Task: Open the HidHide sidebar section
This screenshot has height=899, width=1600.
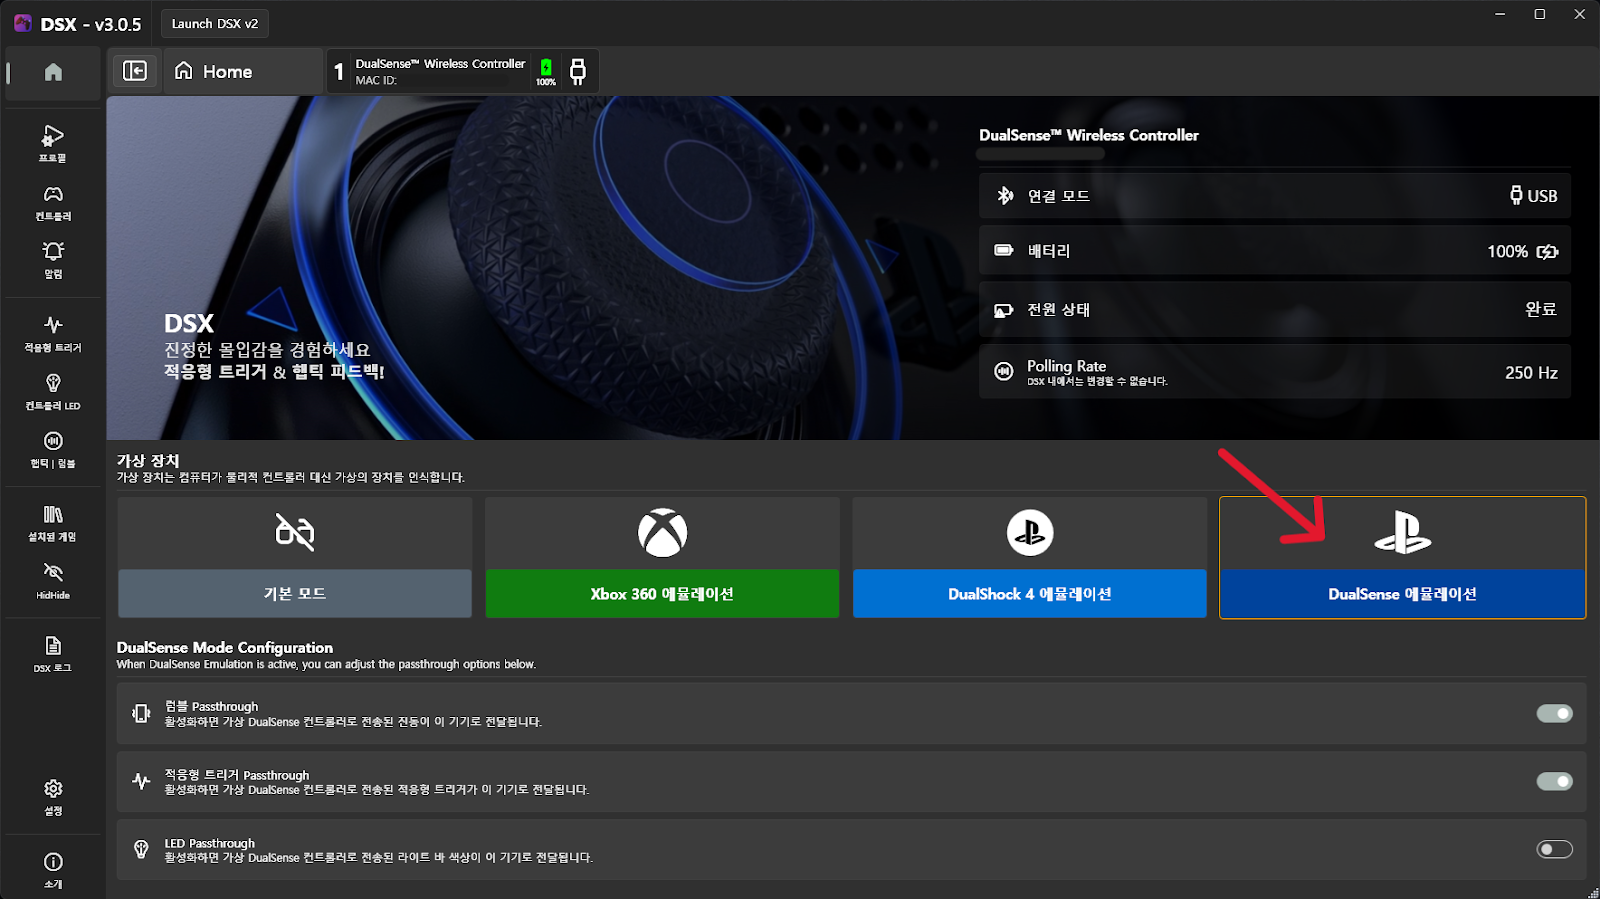Action: tap(53, 580)
